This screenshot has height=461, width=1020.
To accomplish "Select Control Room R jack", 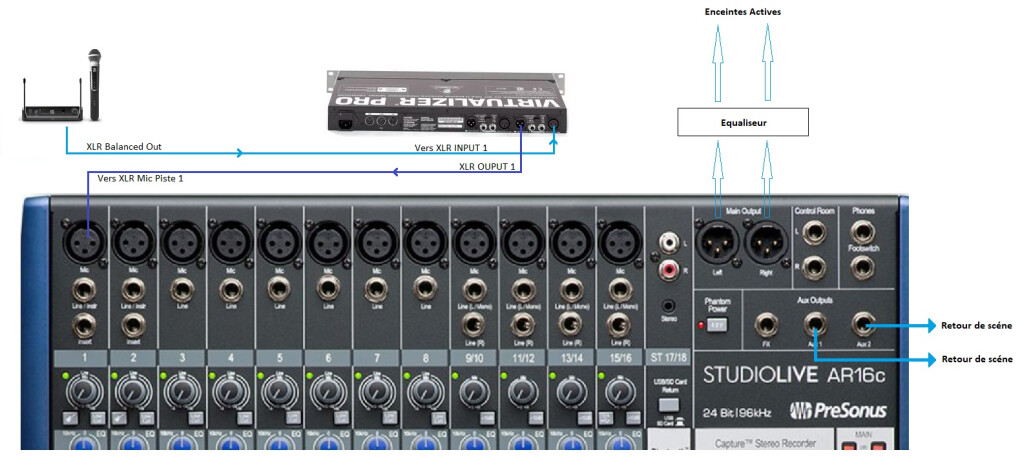I will (x=814, y=267).
